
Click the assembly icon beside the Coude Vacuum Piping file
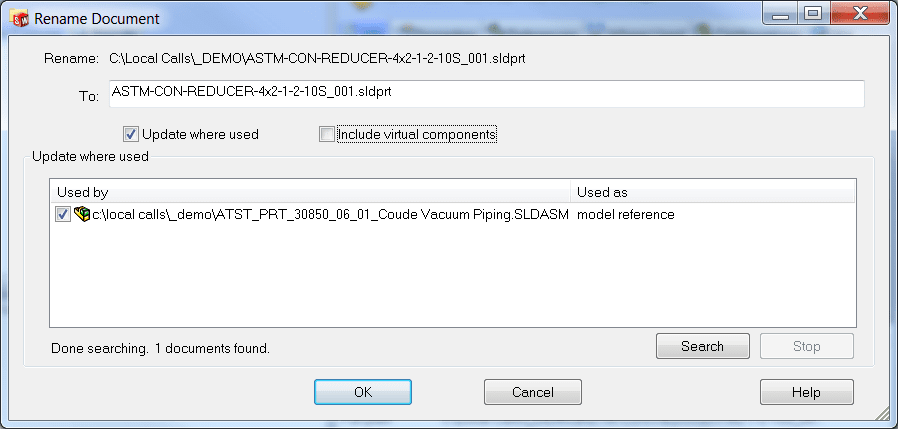click(82, 214)
